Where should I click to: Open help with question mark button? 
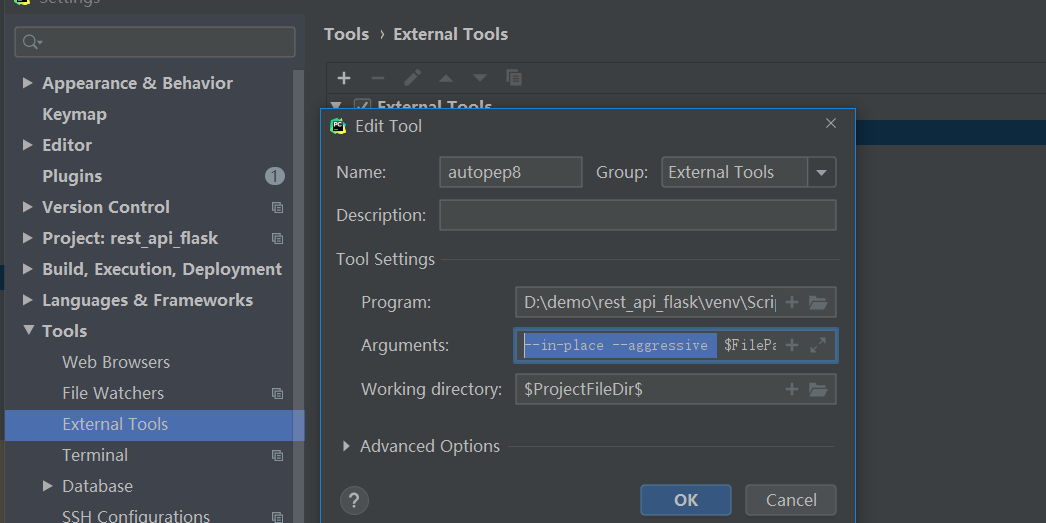(x=354, y=500)
